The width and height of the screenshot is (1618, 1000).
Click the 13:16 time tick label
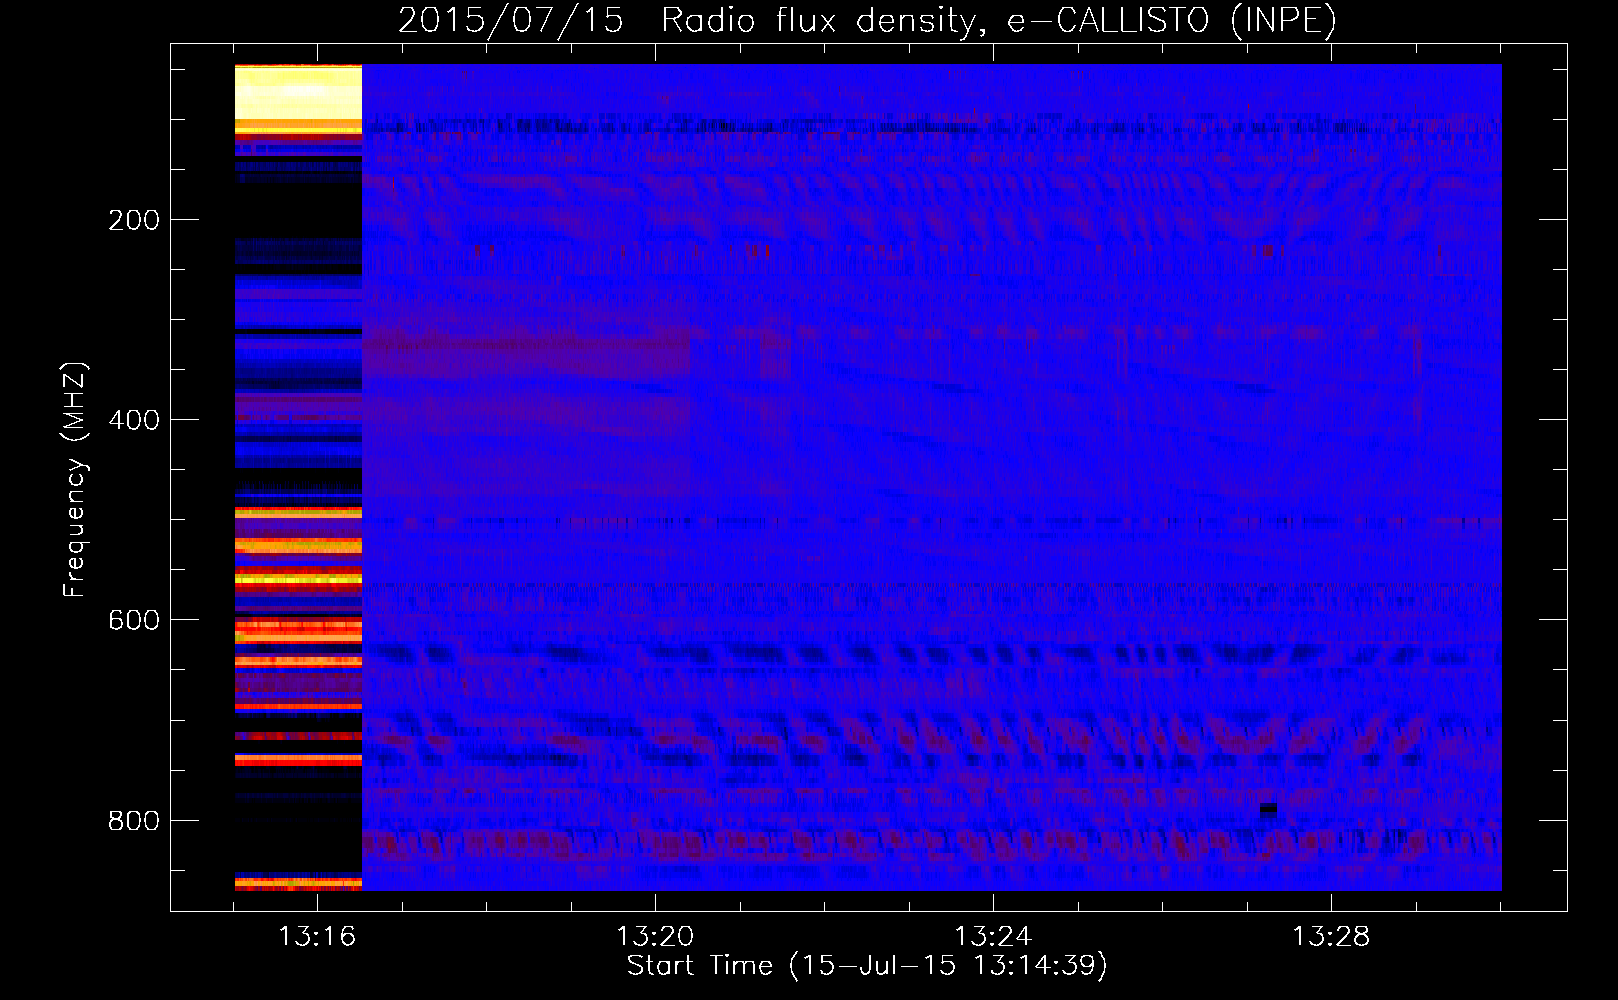pos(317,937)
